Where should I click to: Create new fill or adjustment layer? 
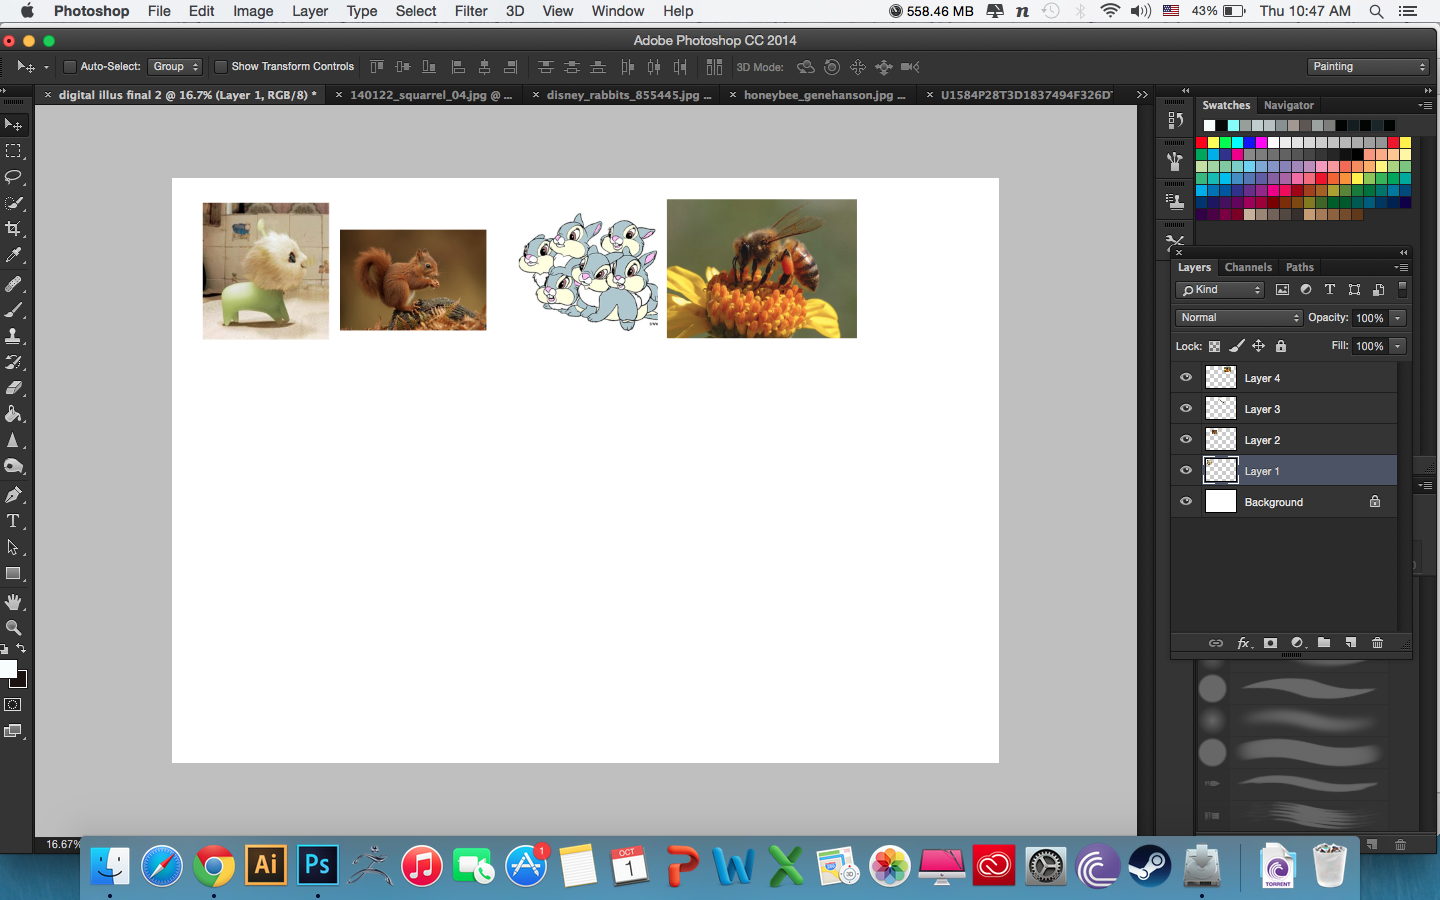click(1297, 643)
